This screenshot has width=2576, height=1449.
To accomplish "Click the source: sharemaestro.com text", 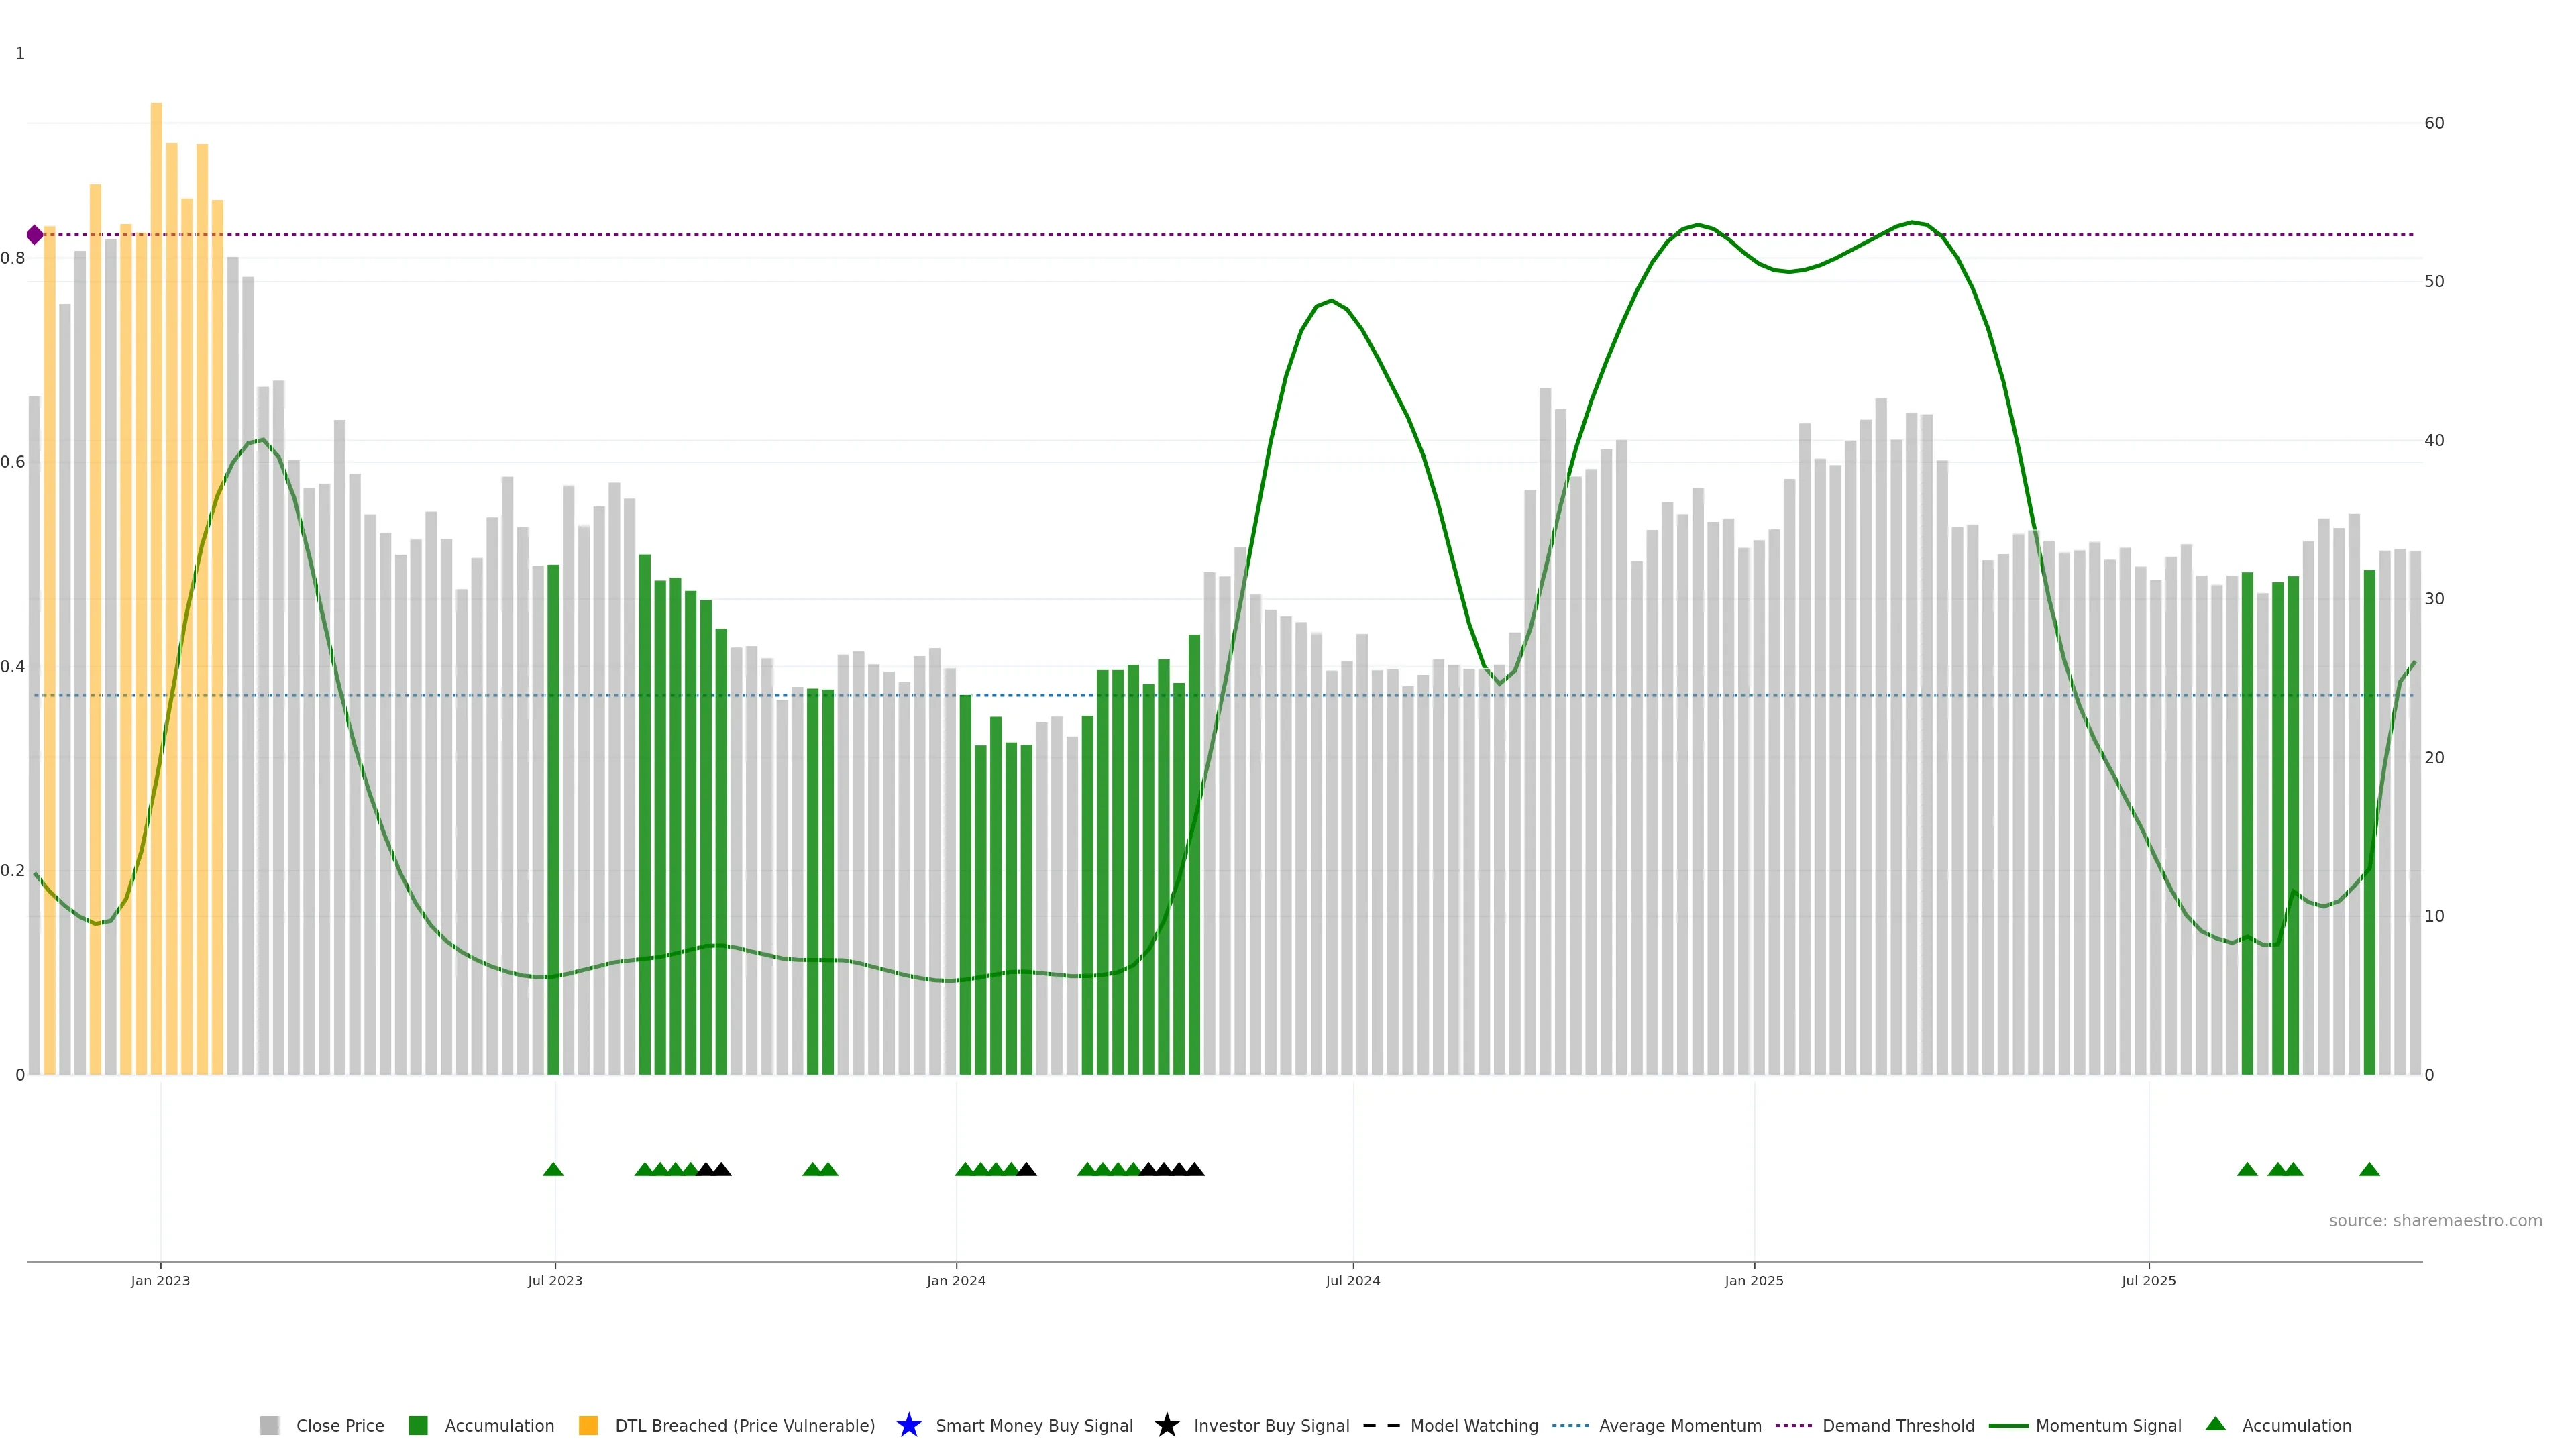I will point(2435,1220).
